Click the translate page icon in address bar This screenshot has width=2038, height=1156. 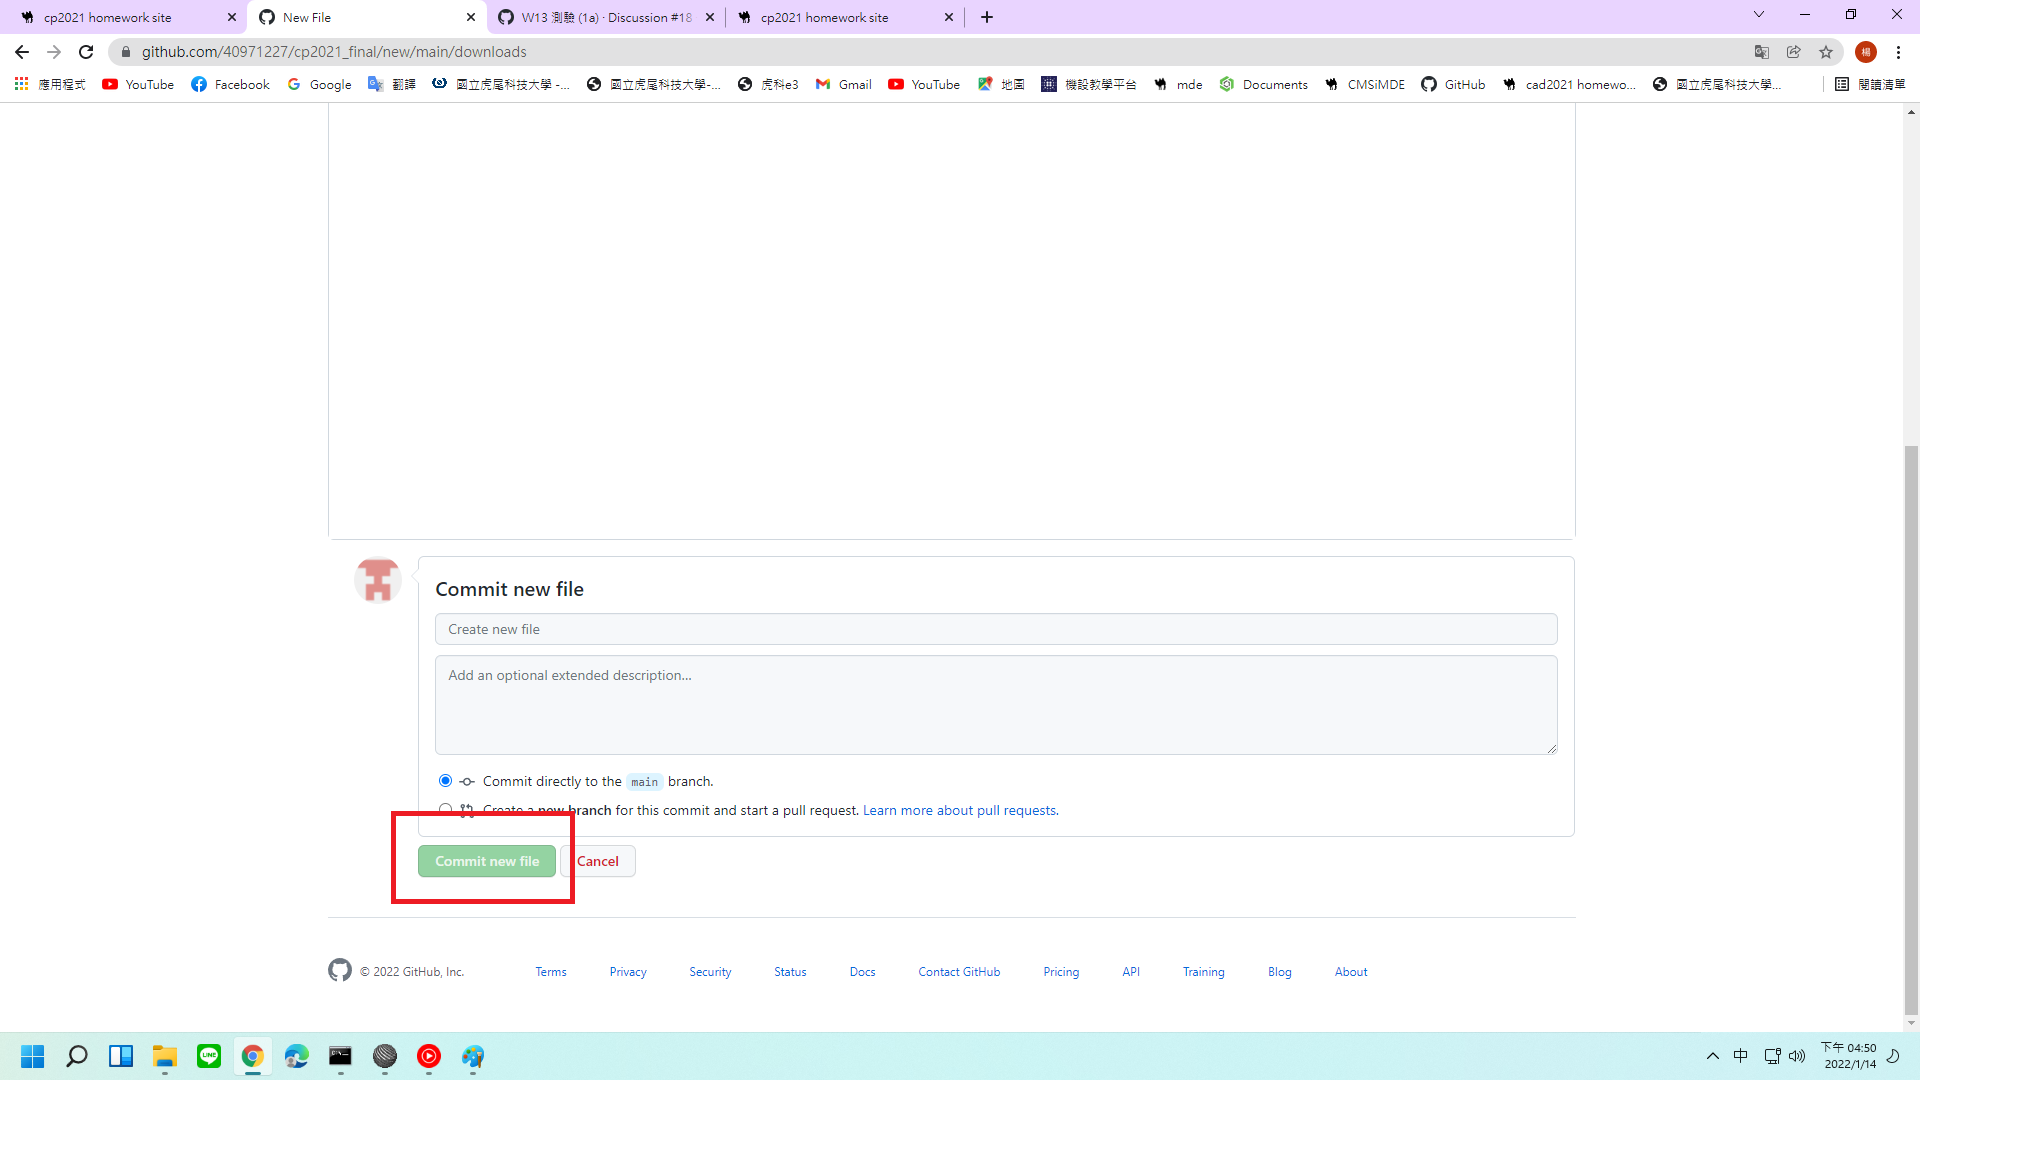[x=1762, y=52]
